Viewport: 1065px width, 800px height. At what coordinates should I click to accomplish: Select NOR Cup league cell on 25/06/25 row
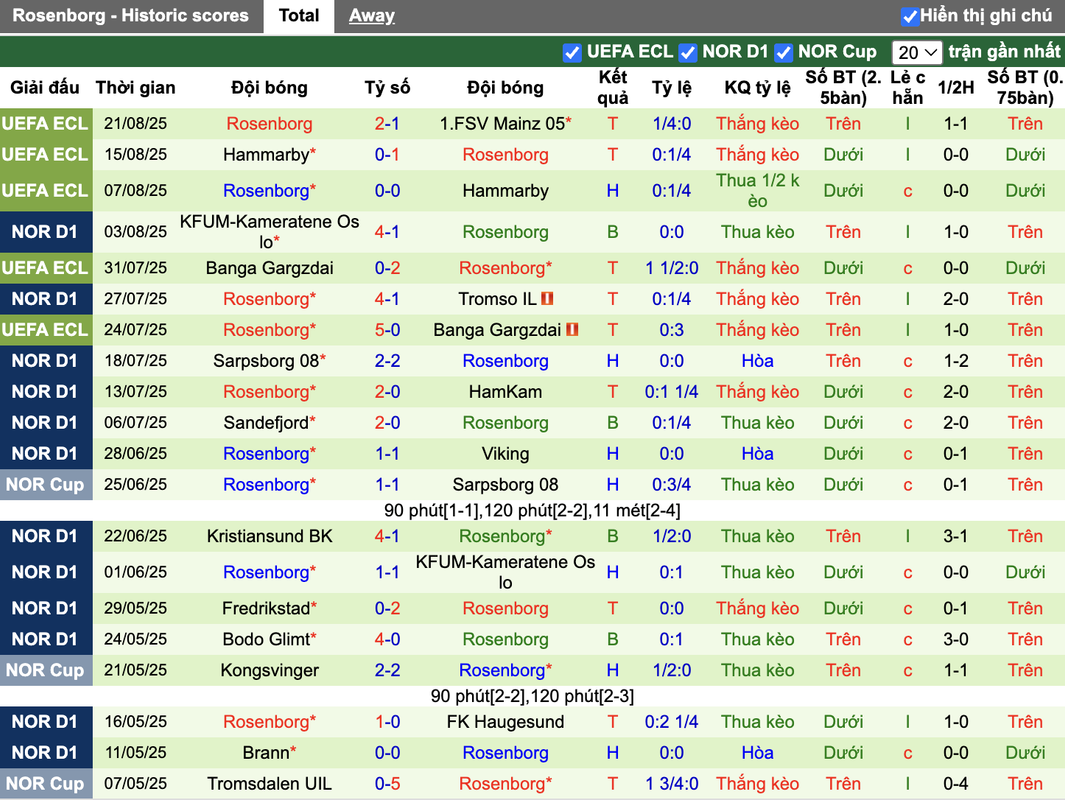tap(46, 484)
